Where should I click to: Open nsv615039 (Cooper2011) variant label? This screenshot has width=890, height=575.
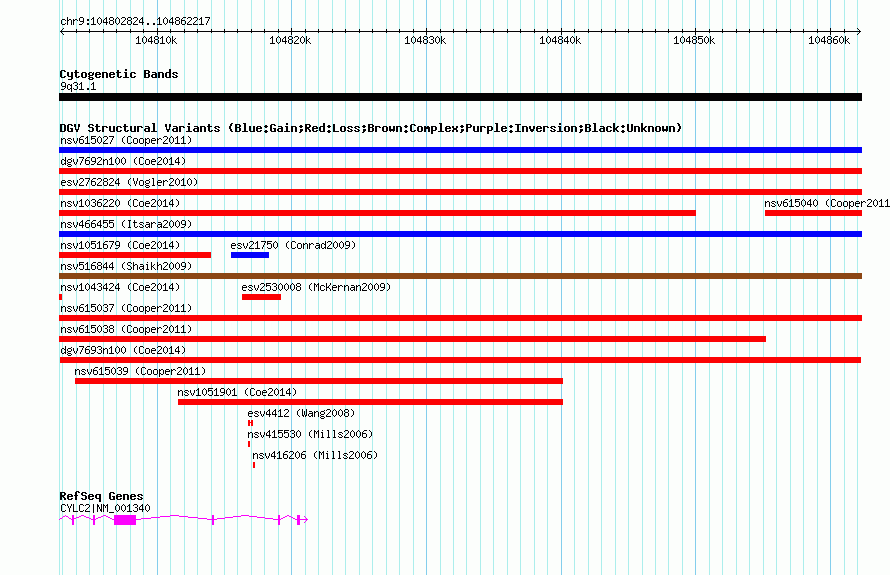(x=140, y=371)
